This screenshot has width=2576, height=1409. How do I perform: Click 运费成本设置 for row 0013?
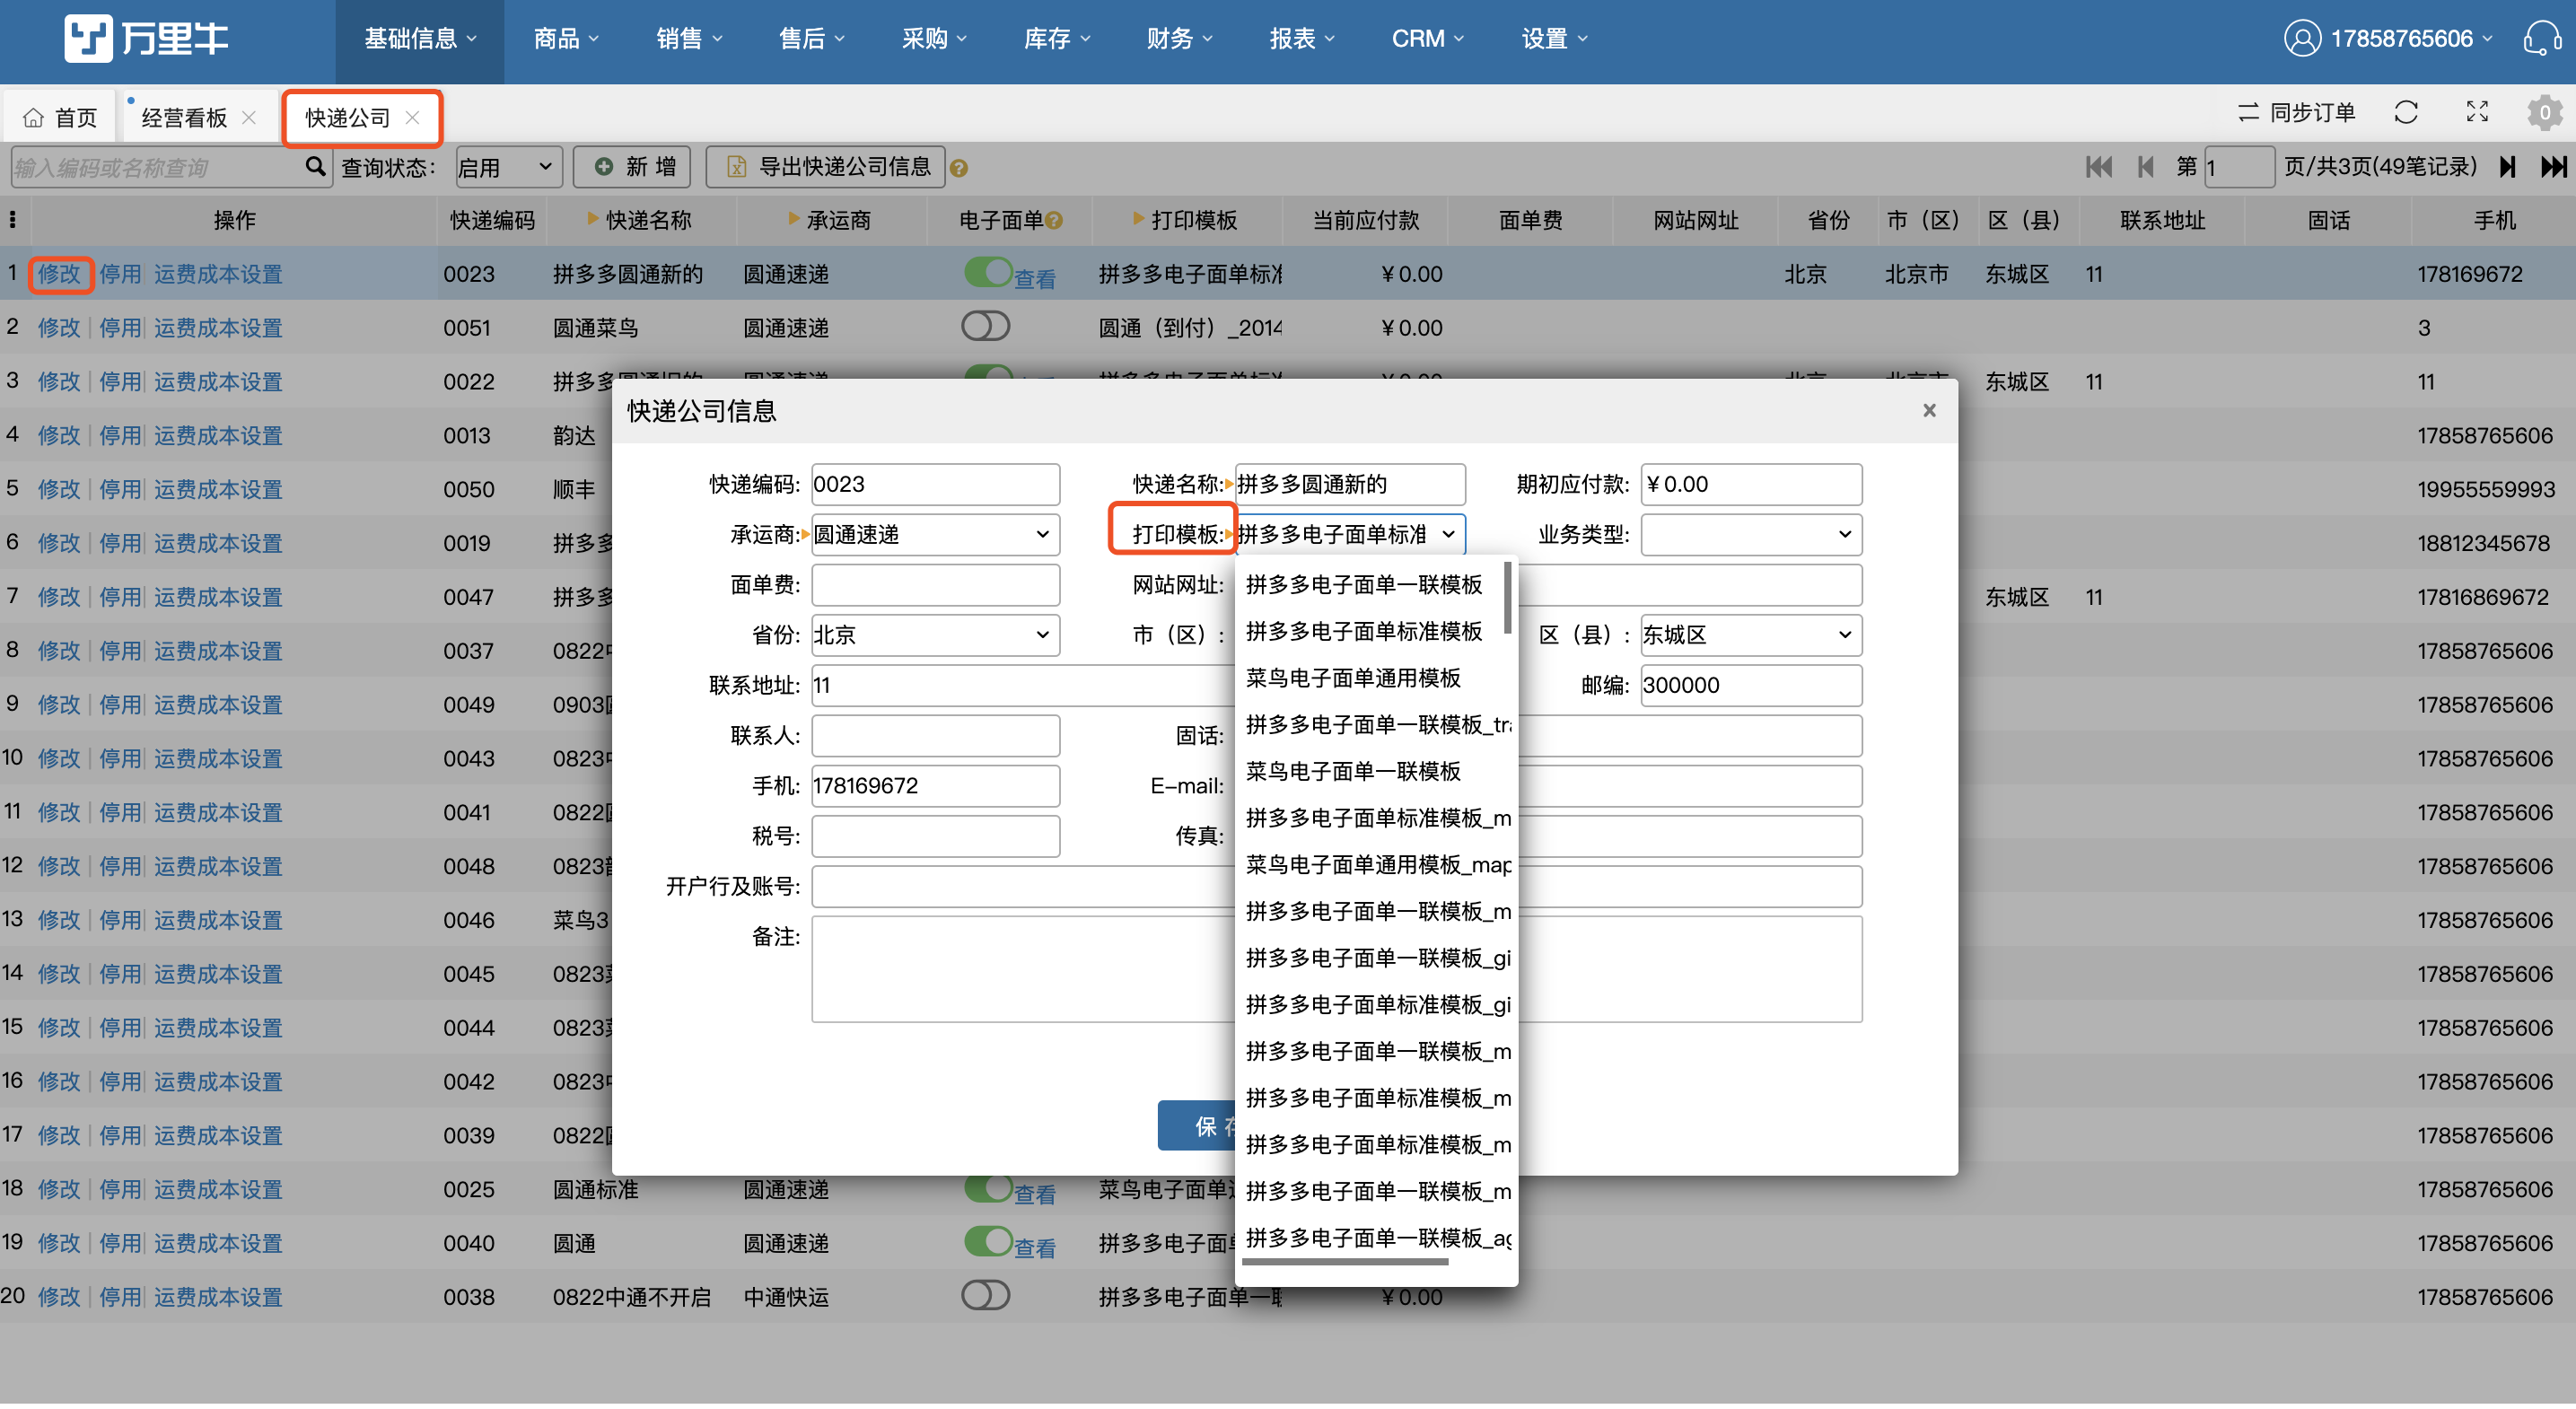[x=218, y=435]
